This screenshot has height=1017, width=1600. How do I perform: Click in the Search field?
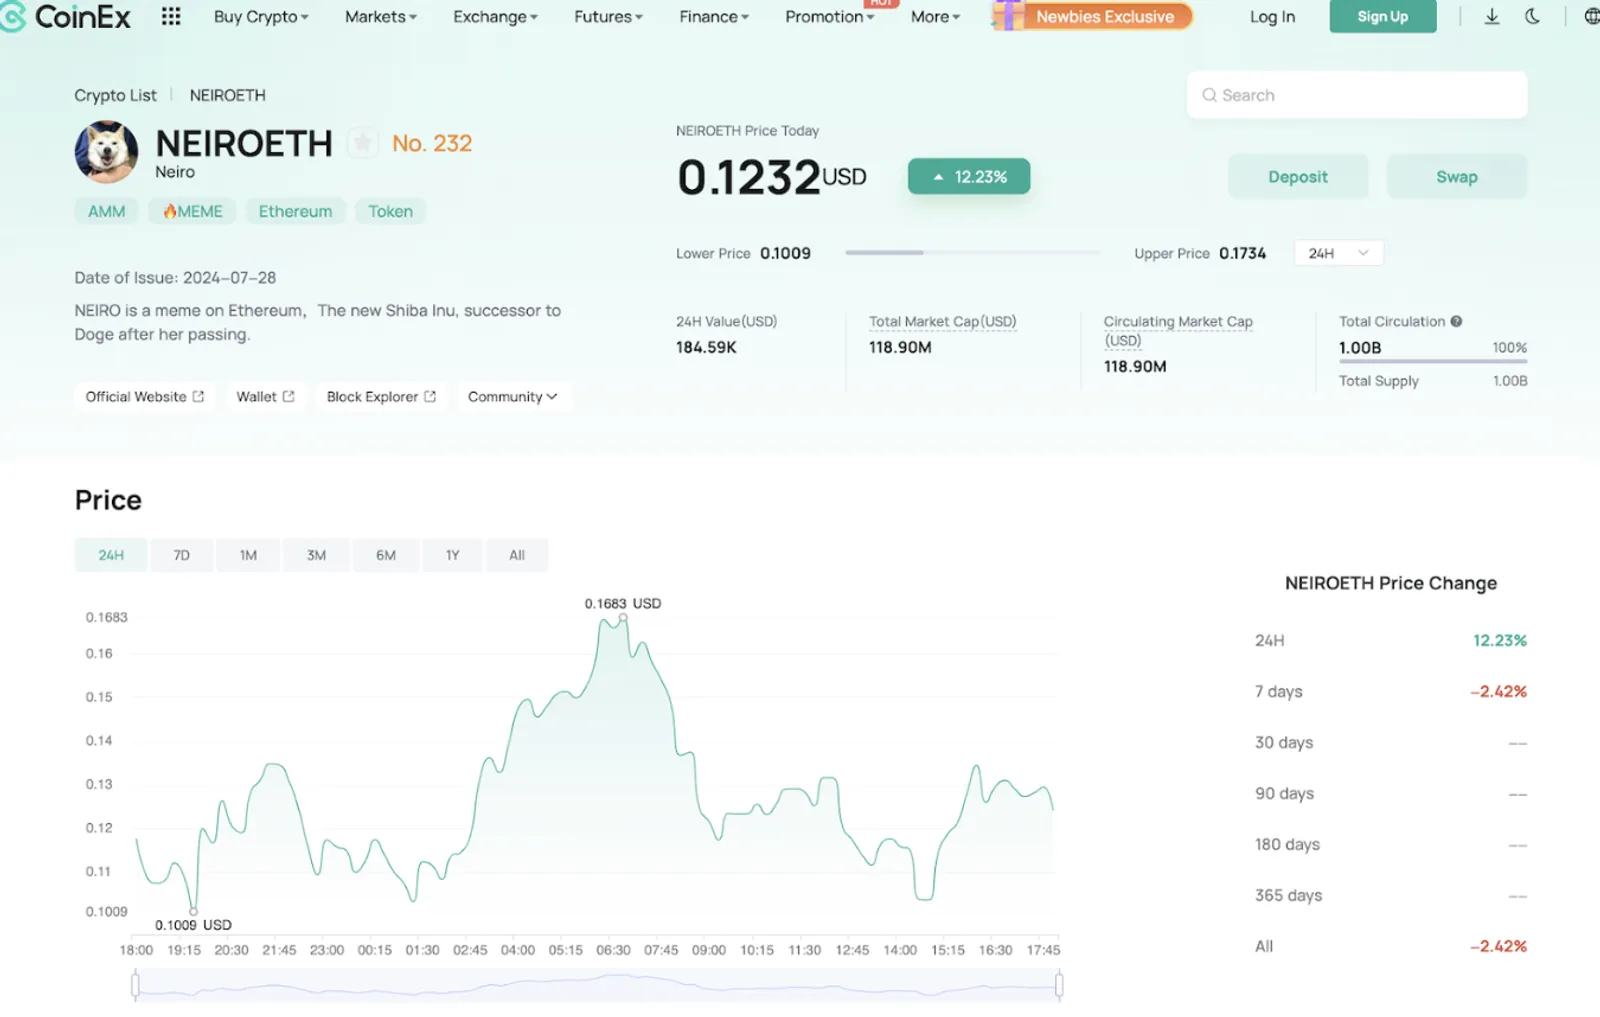click(1357, 95)
